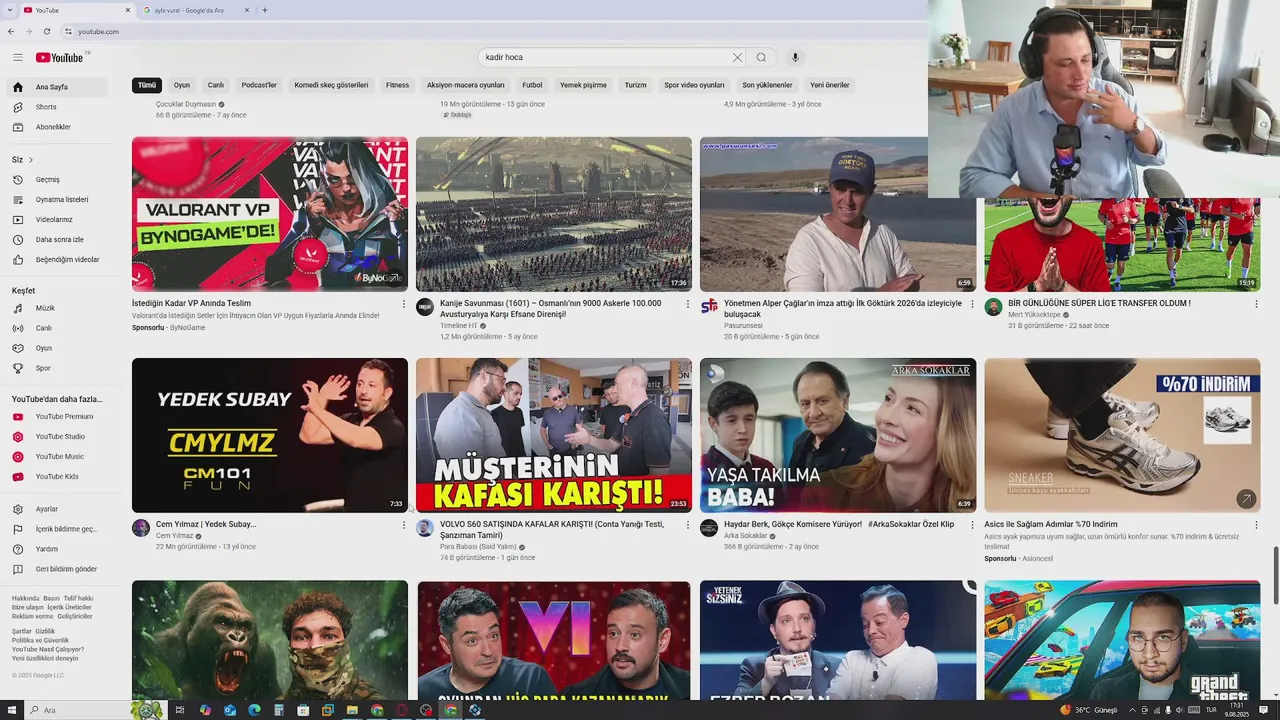Expand the Siz section chevron

click(31, 160)
